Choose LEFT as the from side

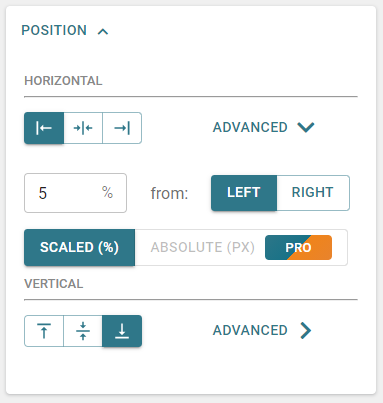244,193
